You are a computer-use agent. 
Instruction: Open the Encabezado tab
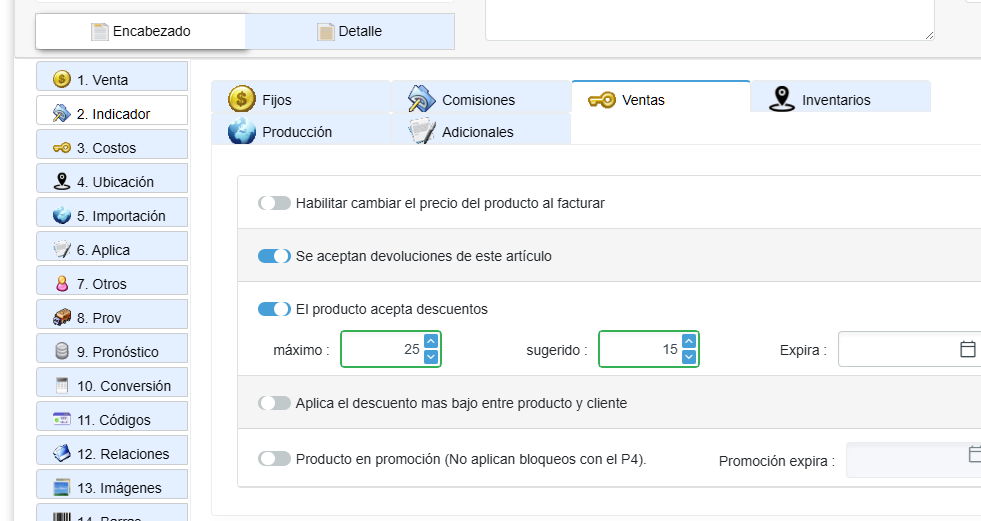pos(140,31)
